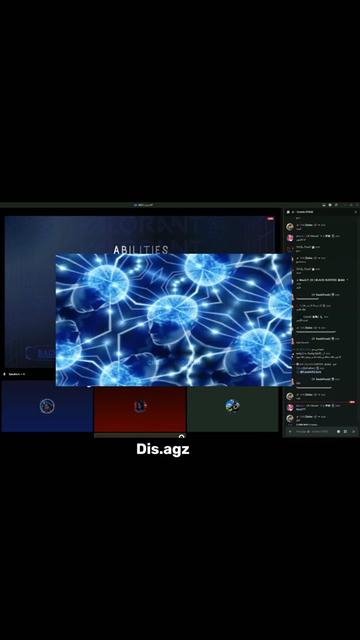
Task: Toggle the members chevron below the participant tiles
Action: (x=181, y=436)
